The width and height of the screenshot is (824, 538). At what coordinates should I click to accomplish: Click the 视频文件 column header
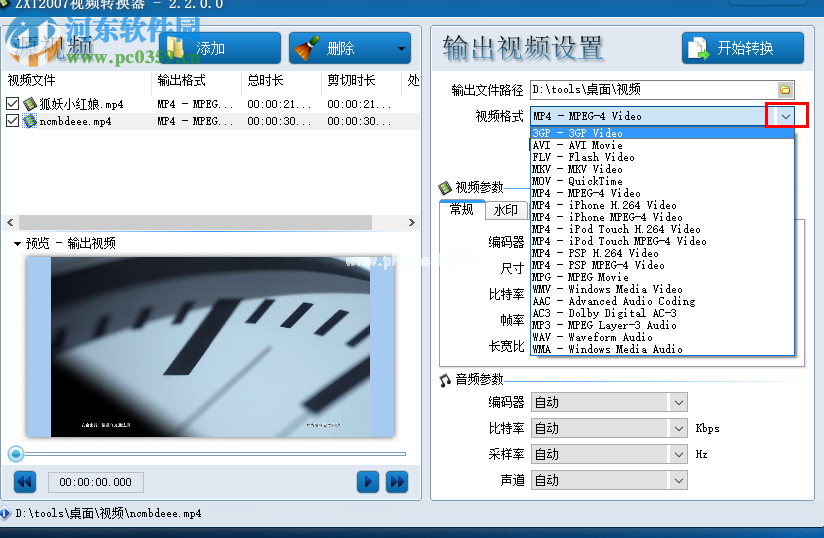[77, 80]
